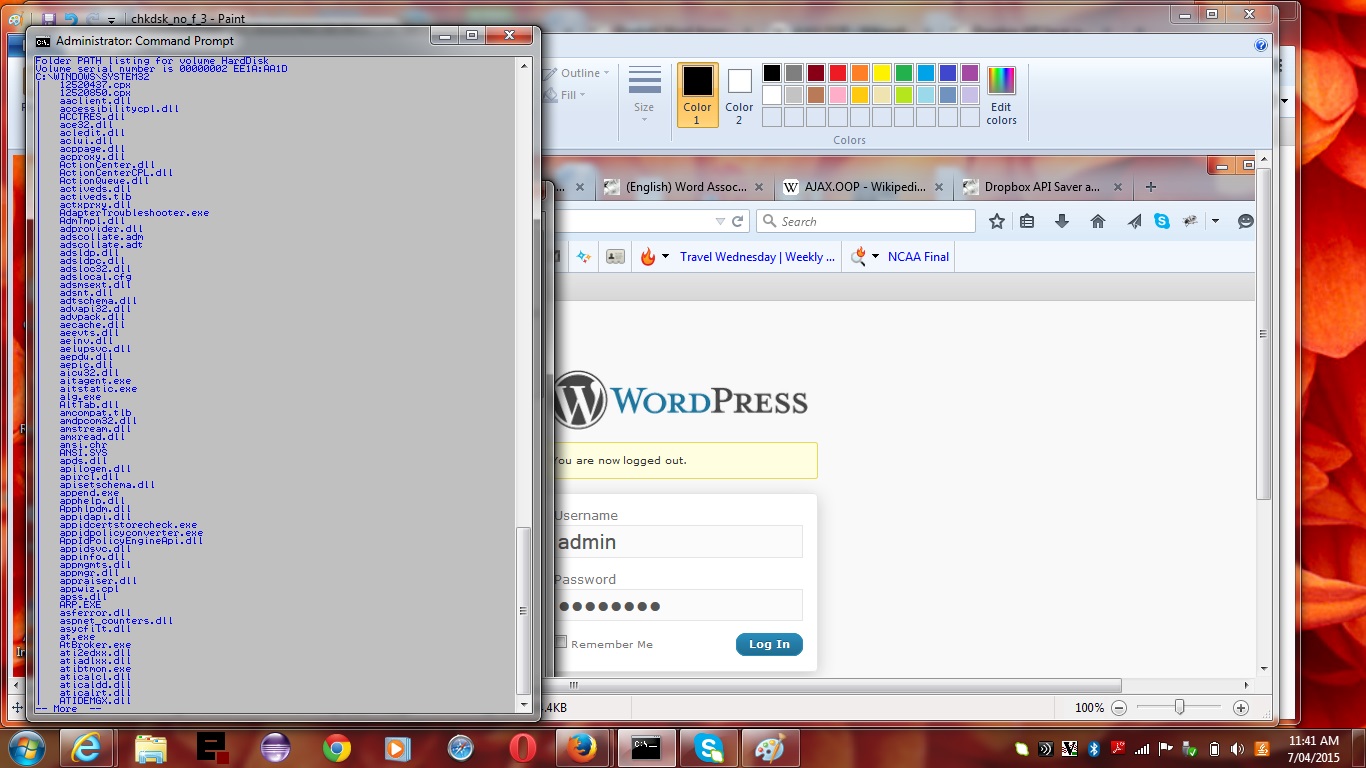Viewport: 1366px width, 768px height.
Task: Click the Paint help icon
Action: (1261, 45)
